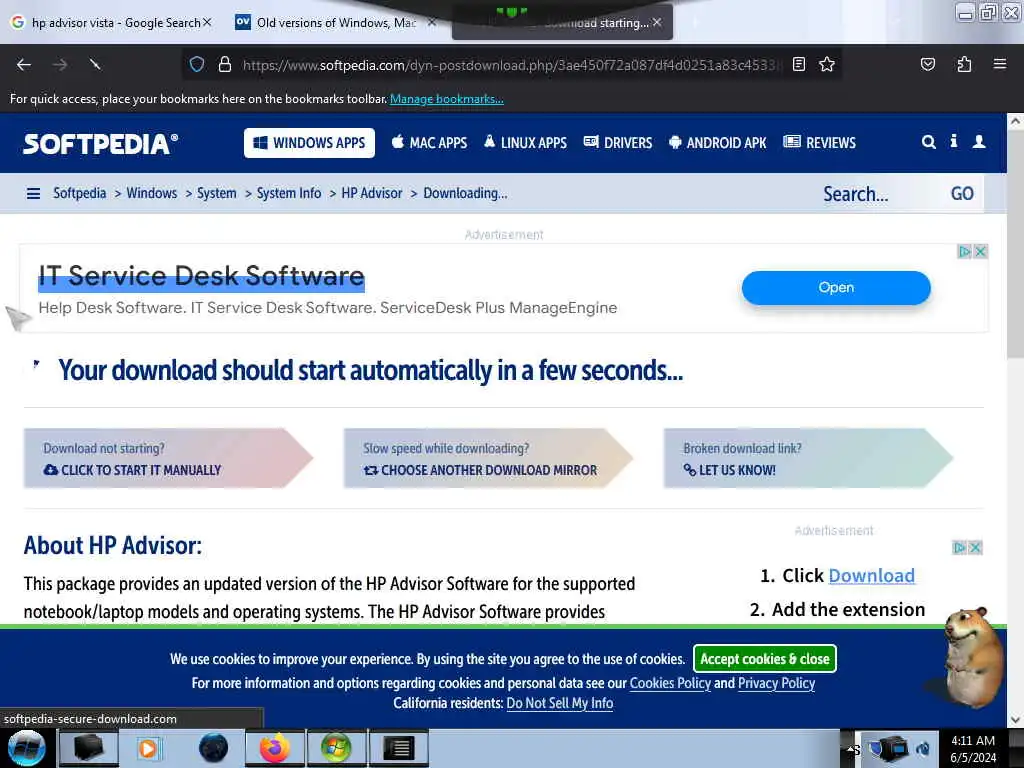Open the Firefox hamburger menu
Screen dimensions: 1024x768
(999, 64)
